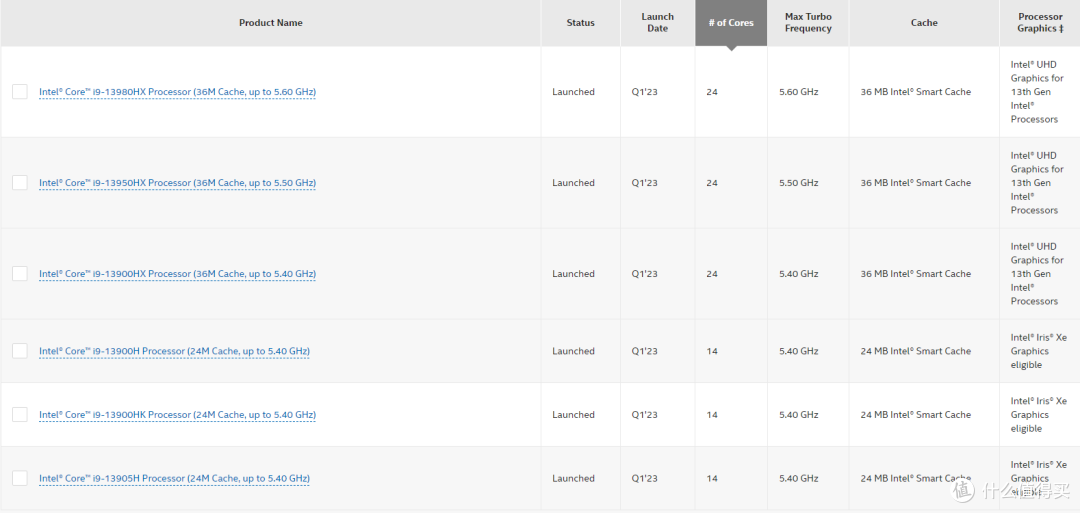Click the Cache column header
The image size is (1080, 513).
coord(924,23)
